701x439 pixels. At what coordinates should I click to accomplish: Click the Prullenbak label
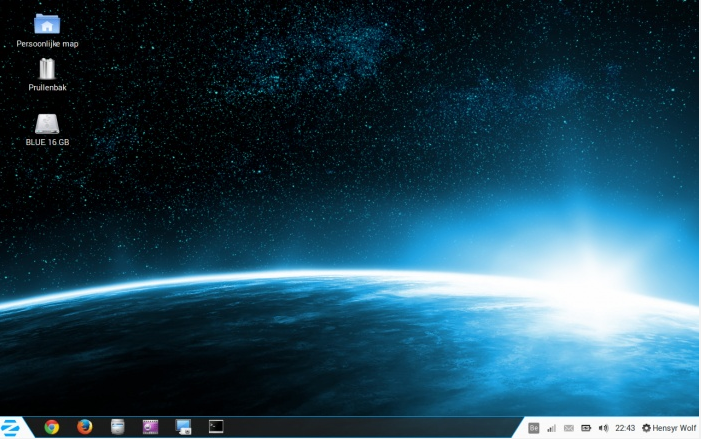point(47,88)
